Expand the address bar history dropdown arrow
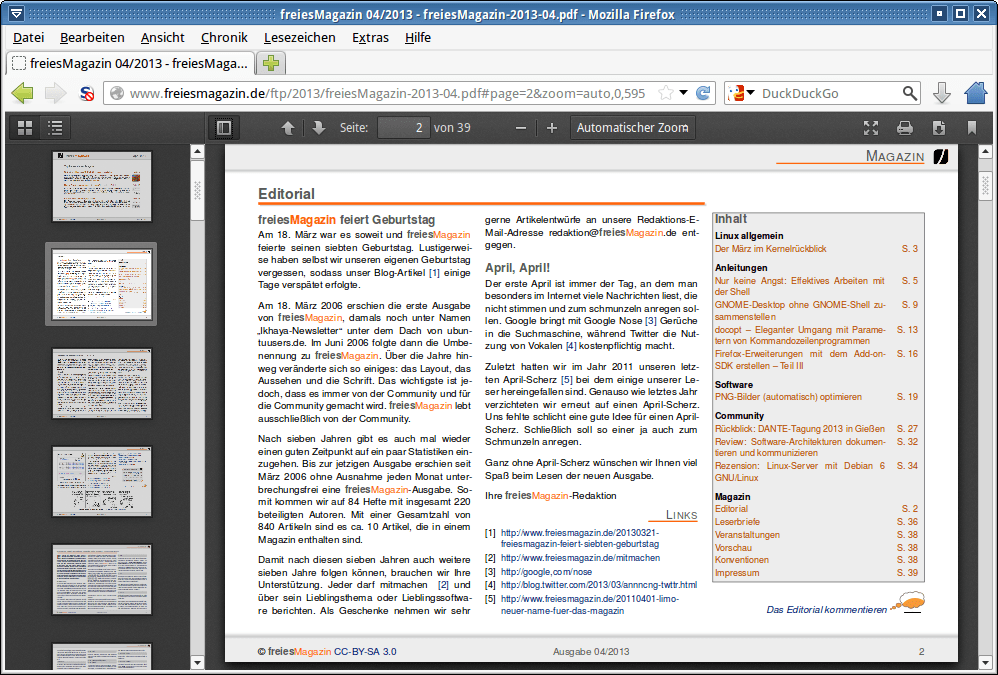 click(684, 93)
